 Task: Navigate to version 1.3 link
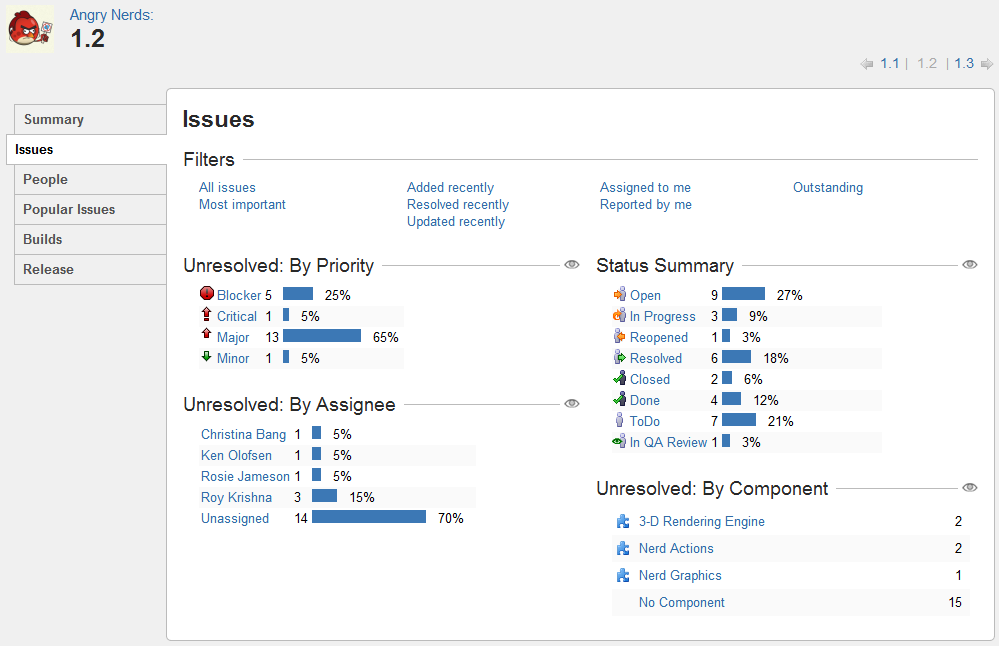click(964, 63)
